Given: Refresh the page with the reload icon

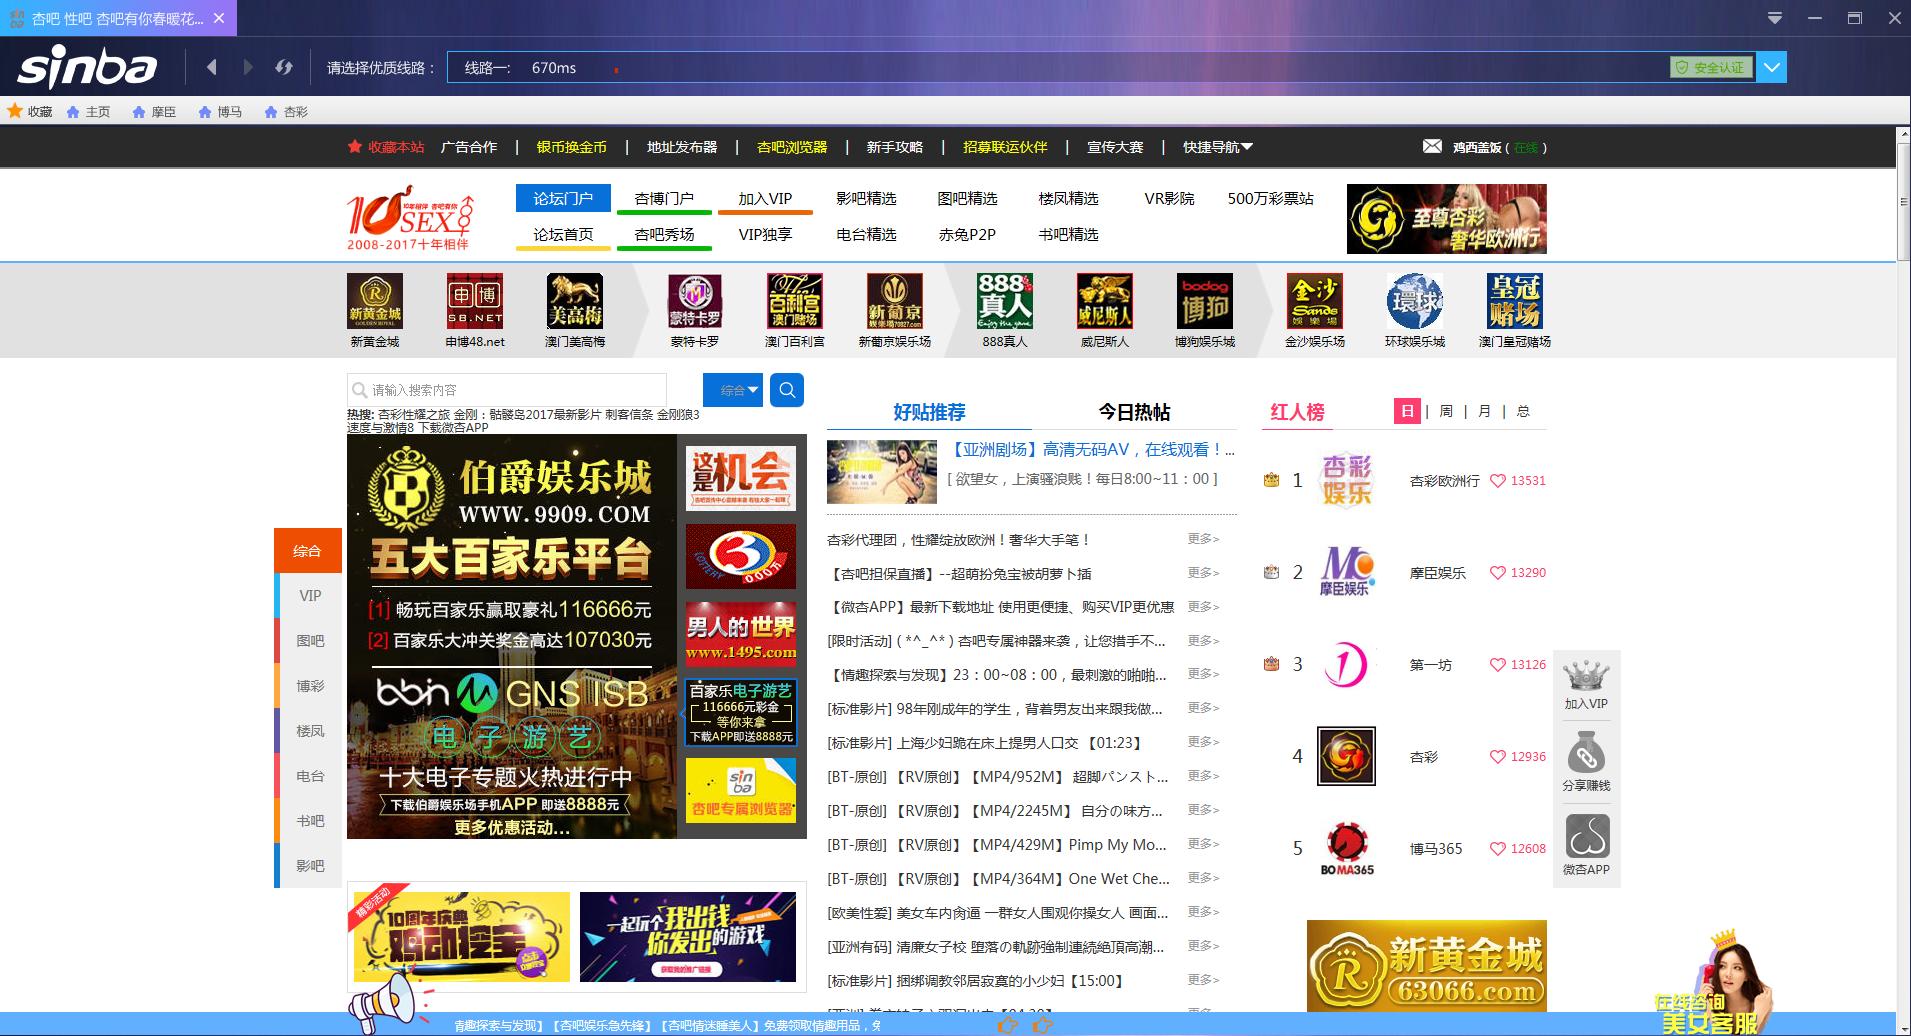Looking at the screenshot, I should tap(284, 67).
